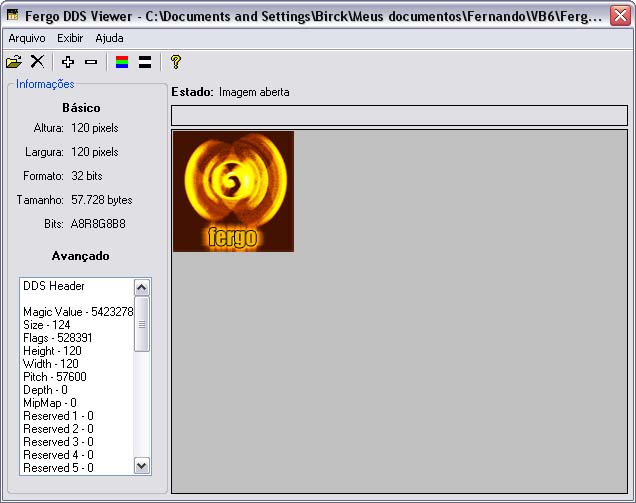
Task: Click the black bars alpha channel icon
Action: (x=145, y=62)
